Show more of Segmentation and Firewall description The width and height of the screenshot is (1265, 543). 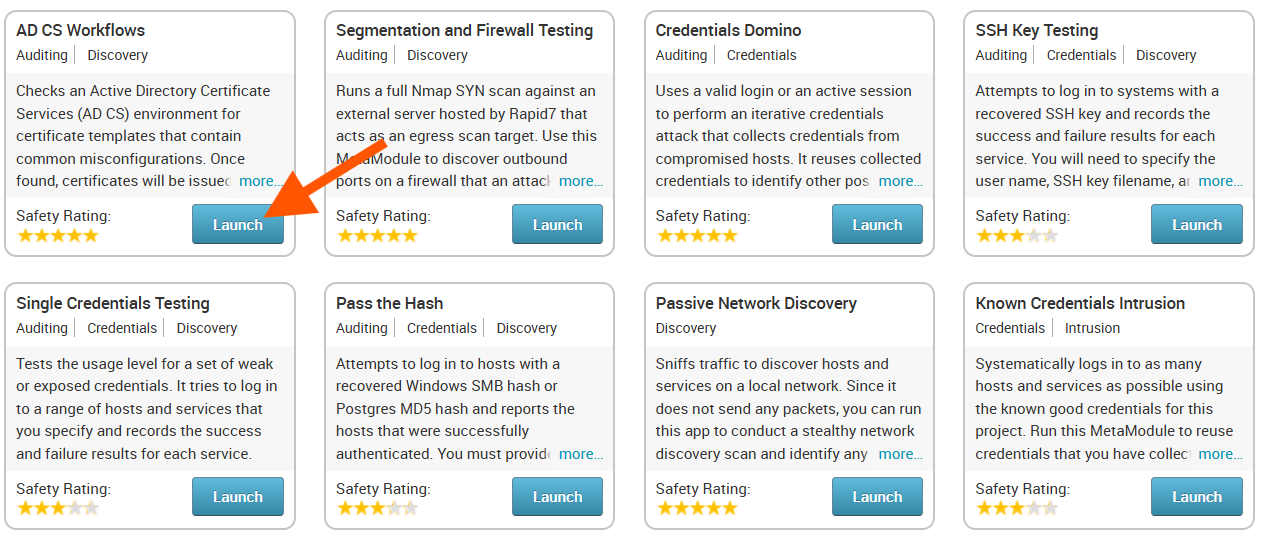pos(580,181)
